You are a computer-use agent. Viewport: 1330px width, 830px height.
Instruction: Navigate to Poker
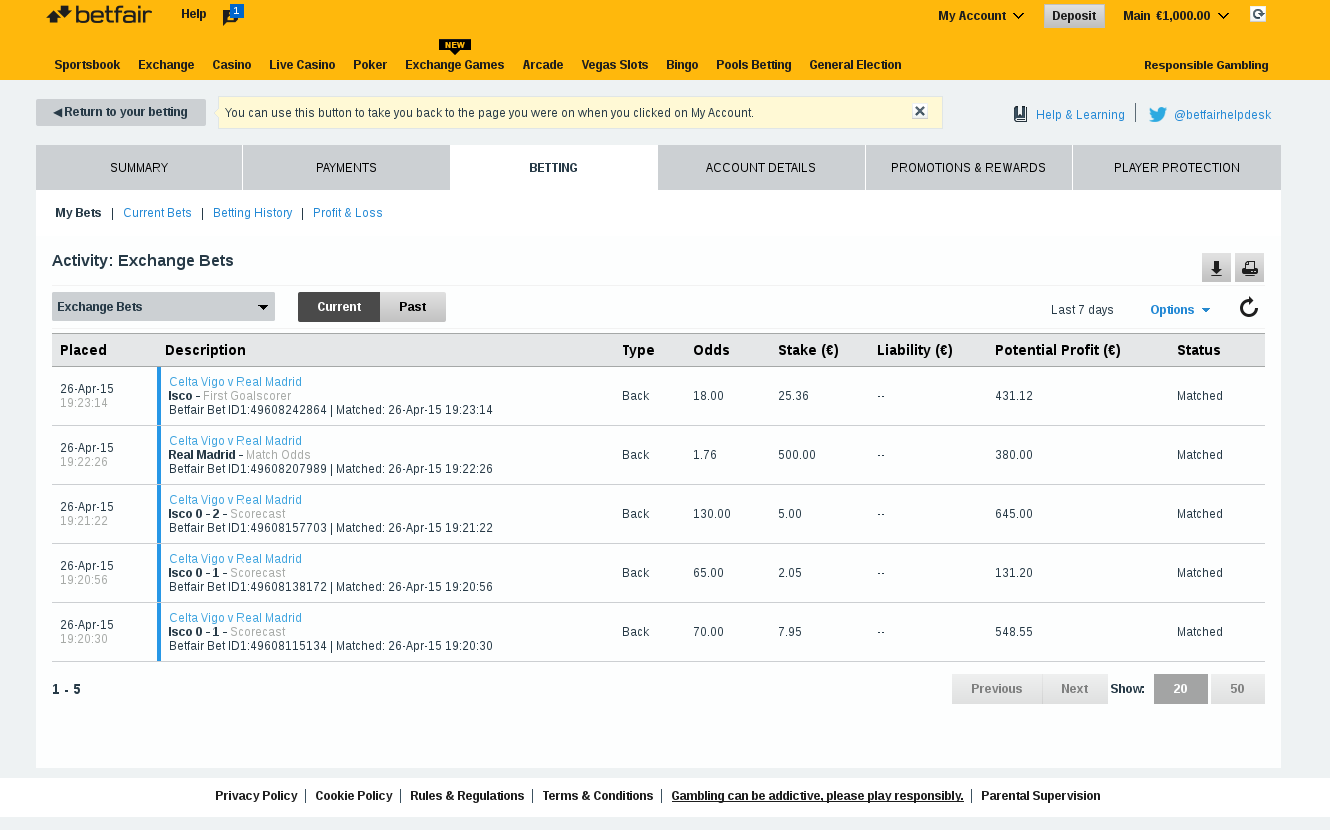pos(370,65)
